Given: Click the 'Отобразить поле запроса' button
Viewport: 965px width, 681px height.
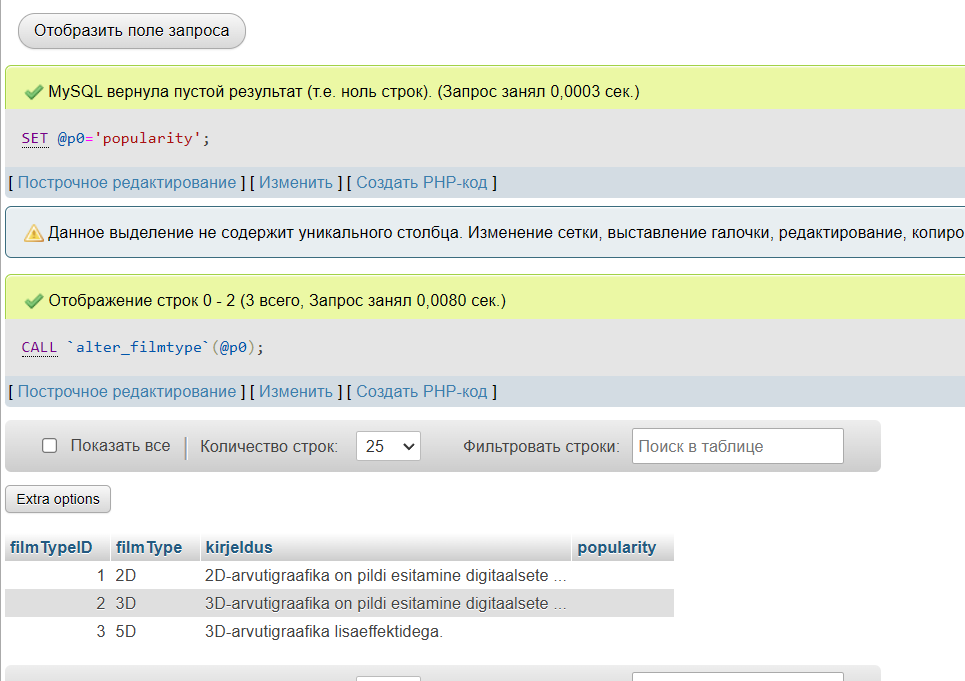Looking at the screenshot, I should click(132, 31).
